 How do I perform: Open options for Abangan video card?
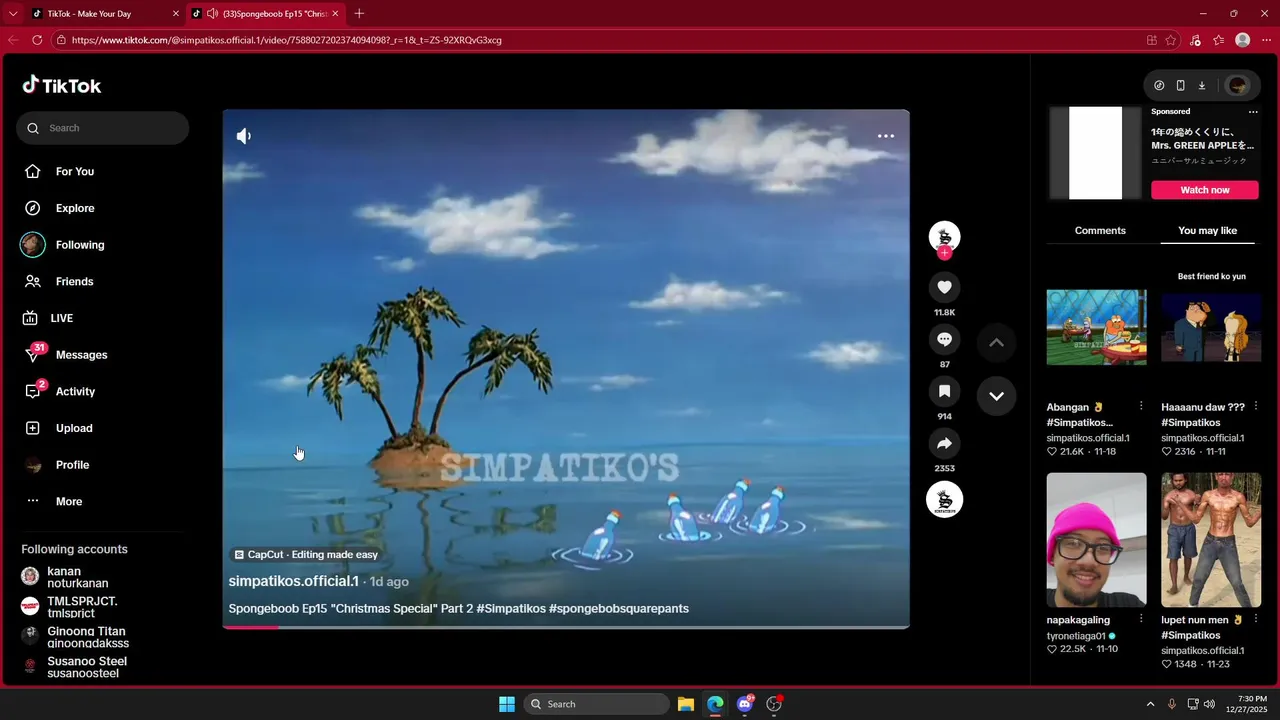tap(1141, 406)
